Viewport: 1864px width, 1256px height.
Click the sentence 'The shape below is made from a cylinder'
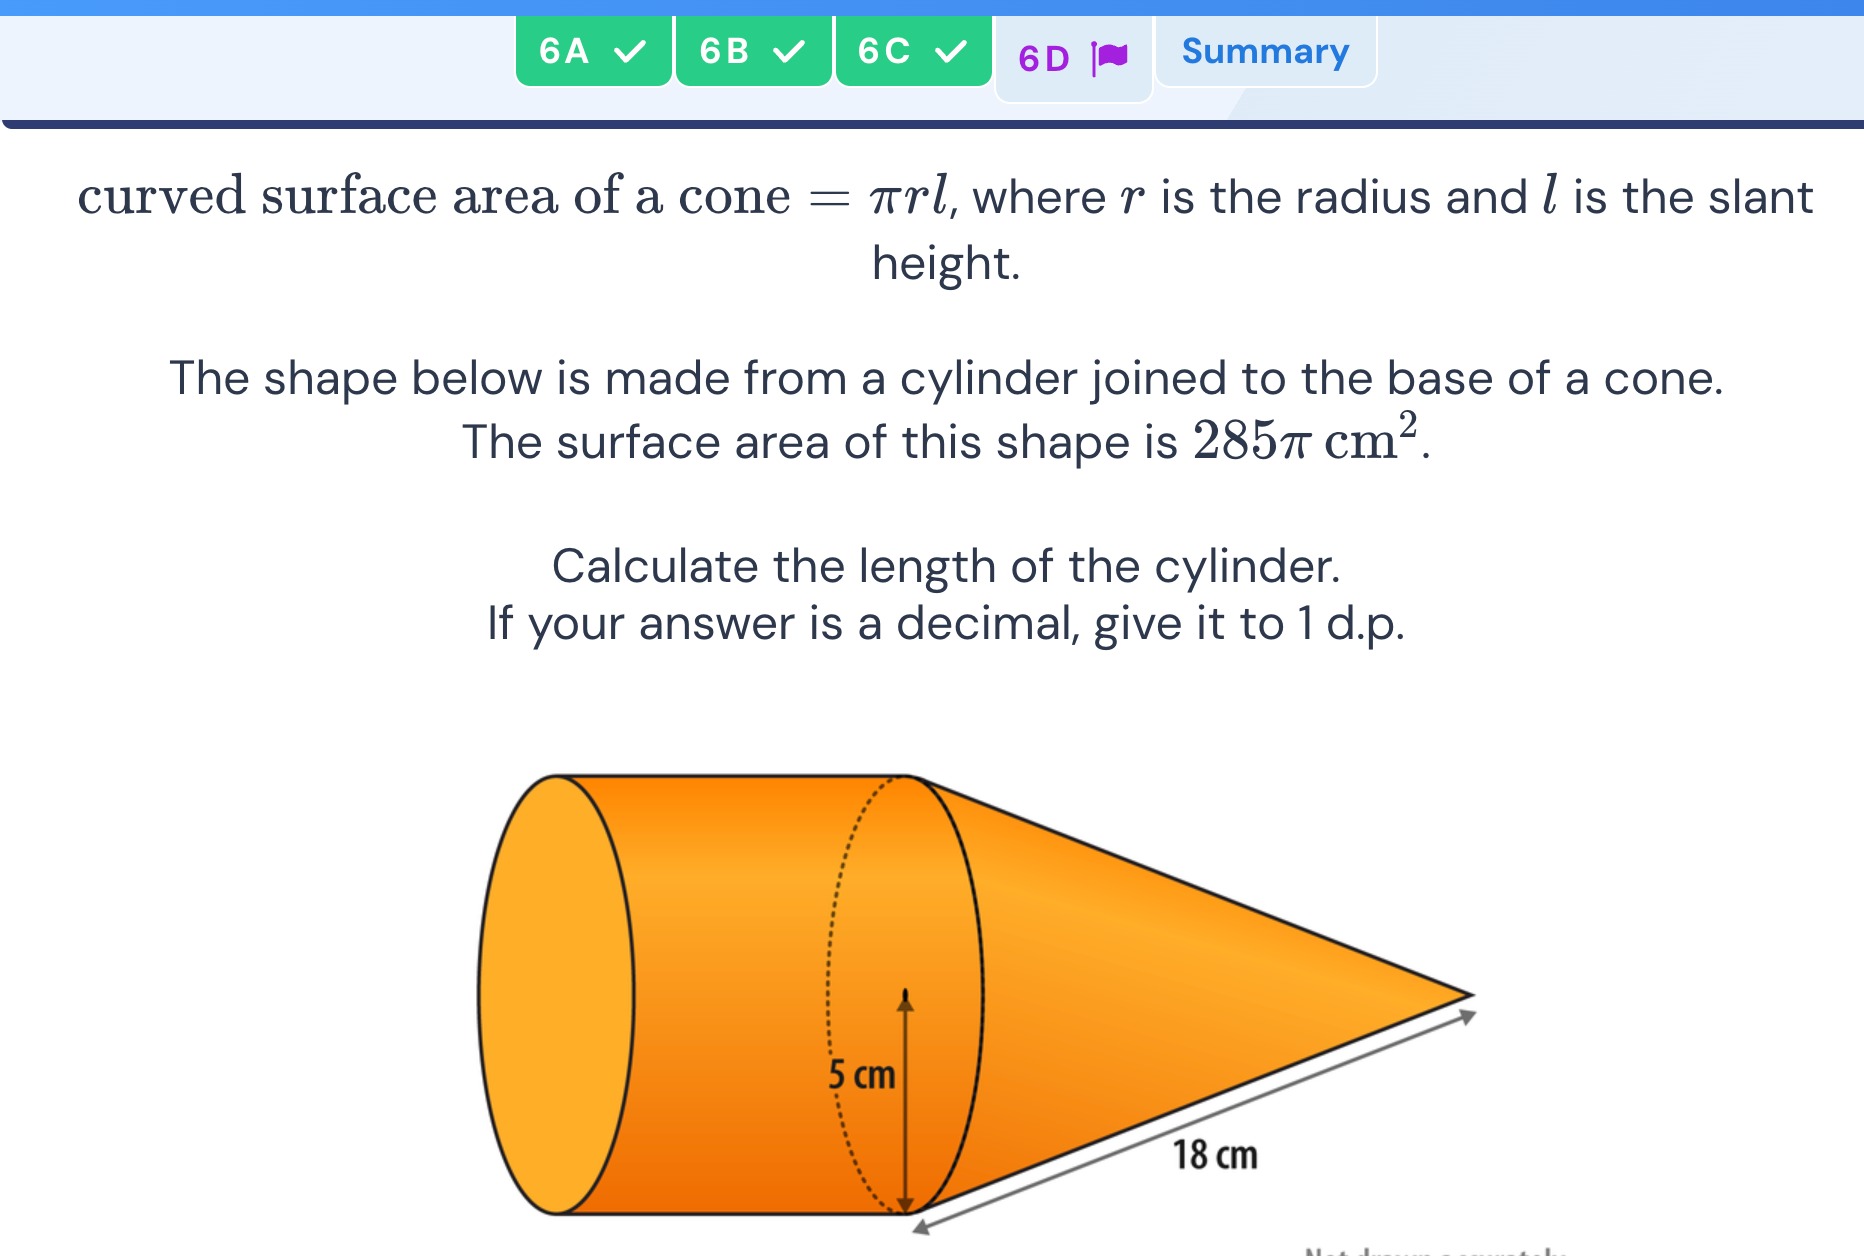946,379
